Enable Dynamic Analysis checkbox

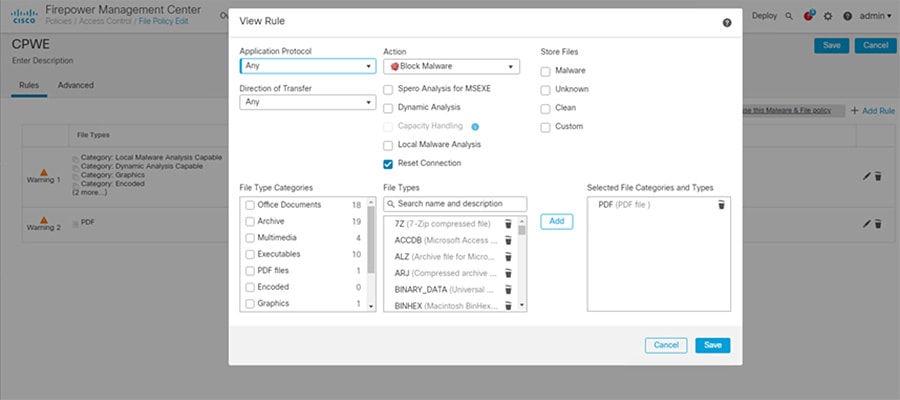[388, 108]
